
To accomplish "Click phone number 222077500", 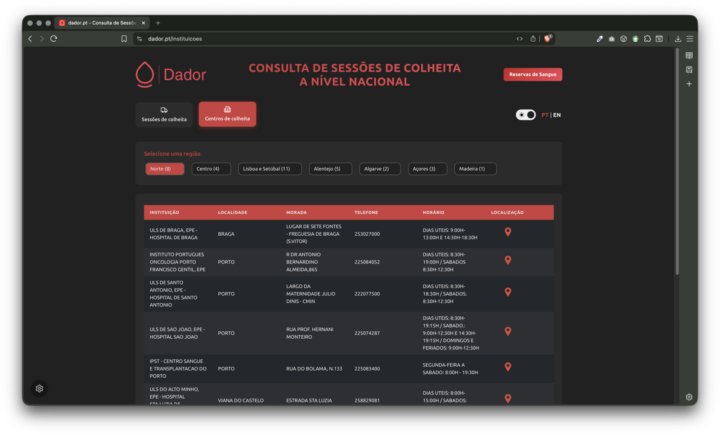I will point(367,294).
